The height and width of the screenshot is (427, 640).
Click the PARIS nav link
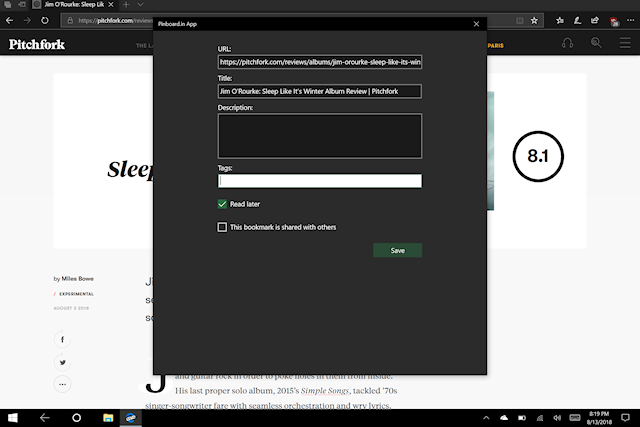(496, 46)
